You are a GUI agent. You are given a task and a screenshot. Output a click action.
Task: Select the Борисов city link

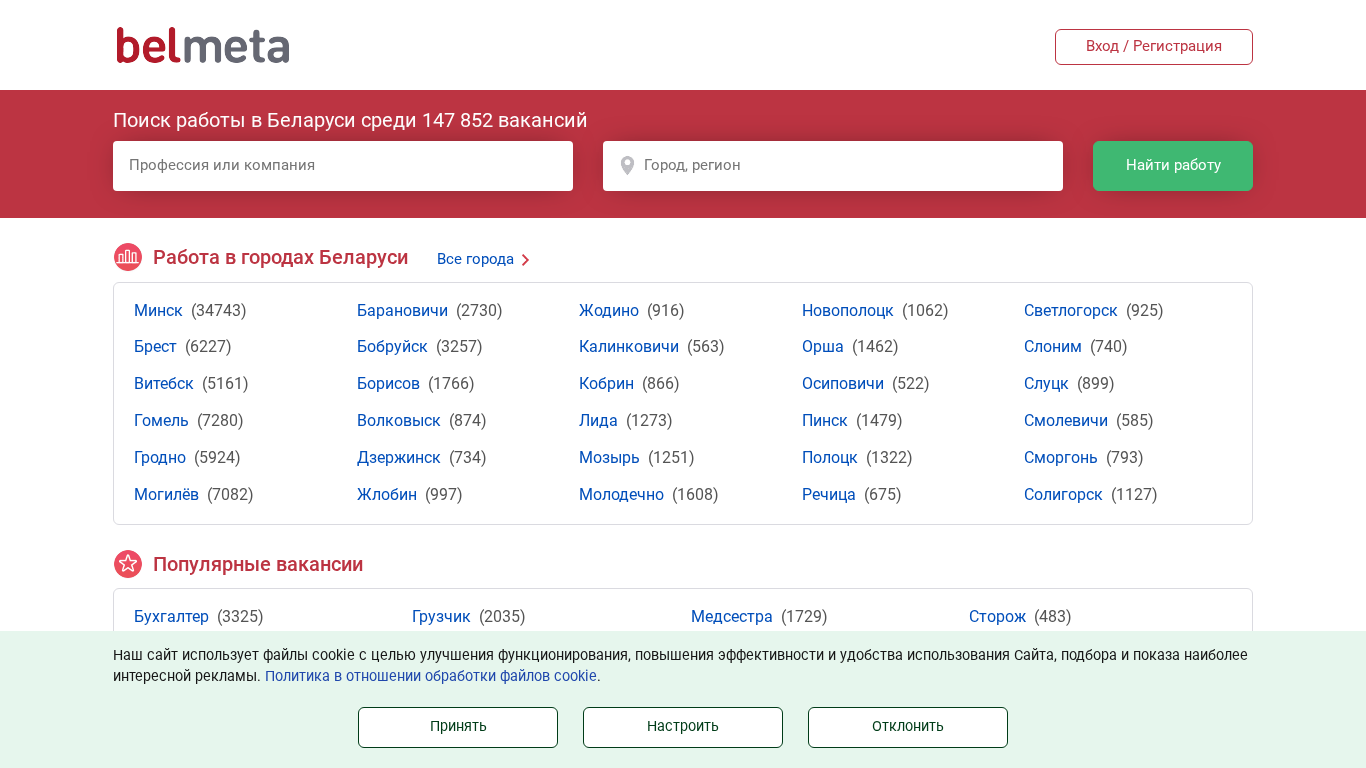388,384
